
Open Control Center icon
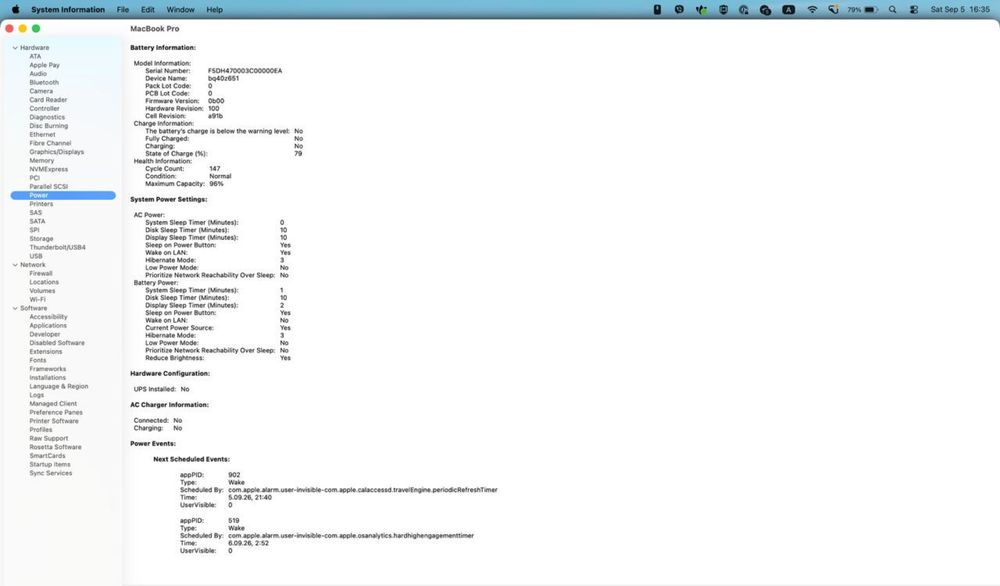914,10
